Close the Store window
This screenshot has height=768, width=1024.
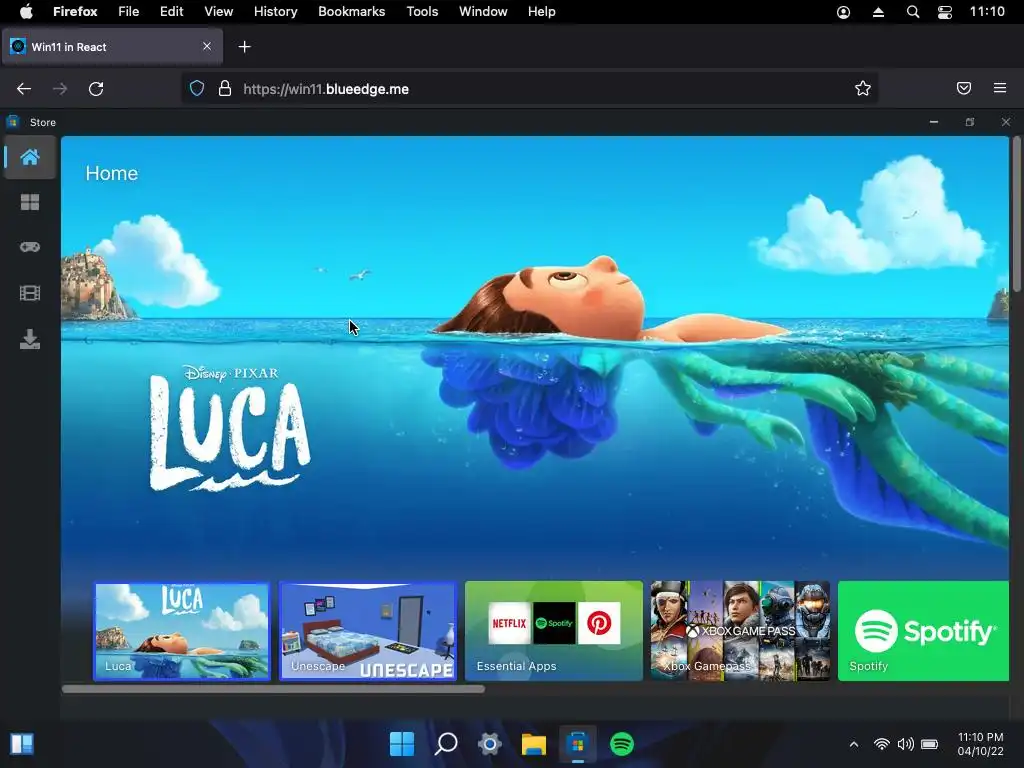point(1006,122)
